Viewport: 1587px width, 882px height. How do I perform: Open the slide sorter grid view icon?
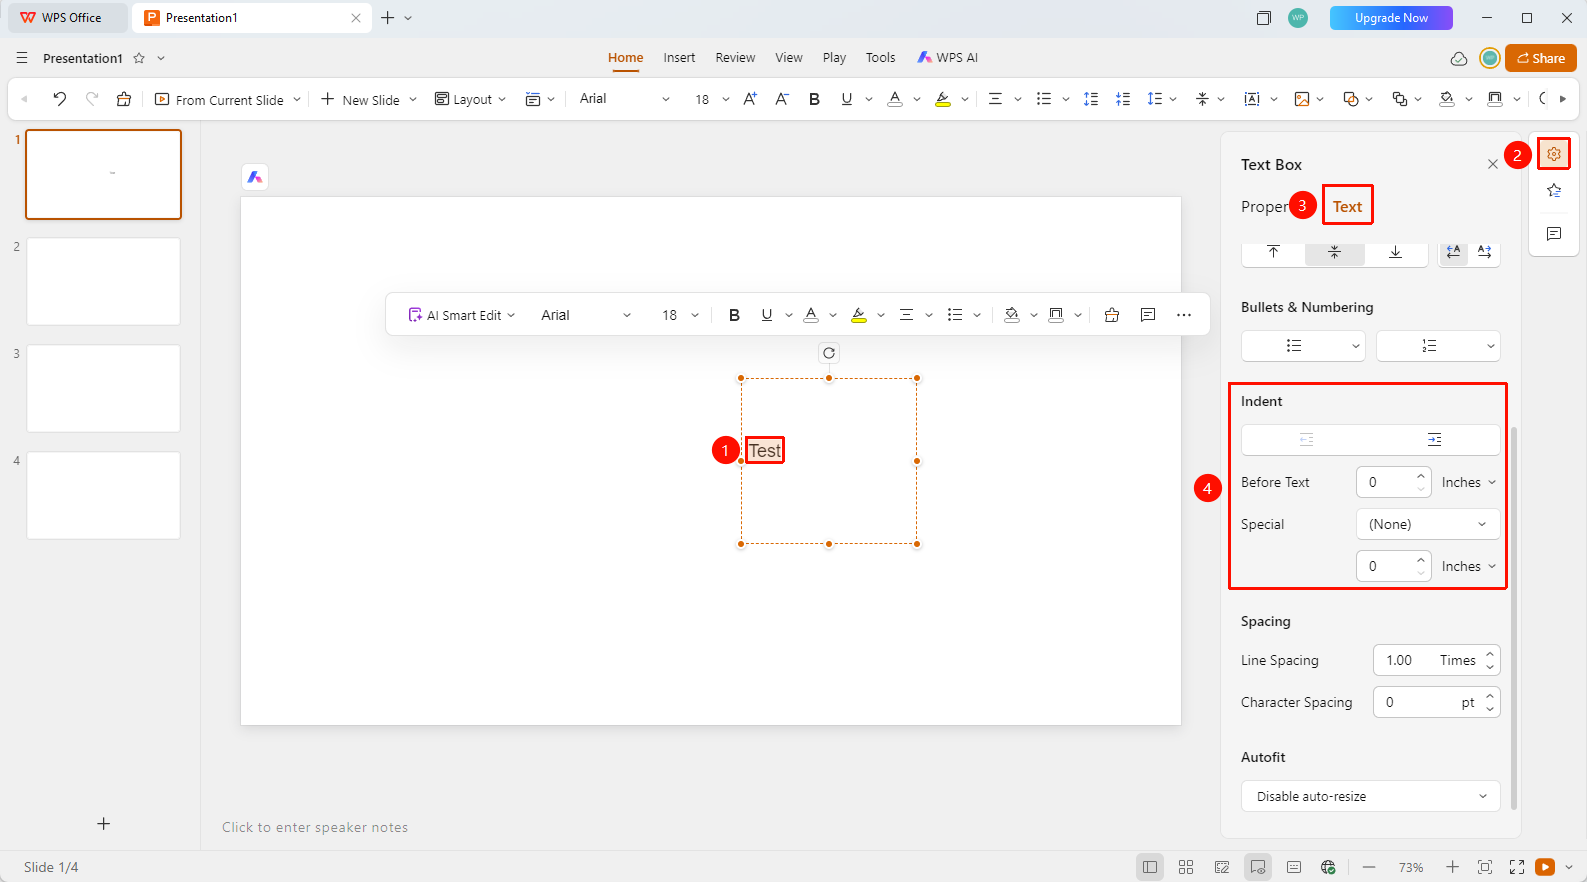tap(1186, 867)
